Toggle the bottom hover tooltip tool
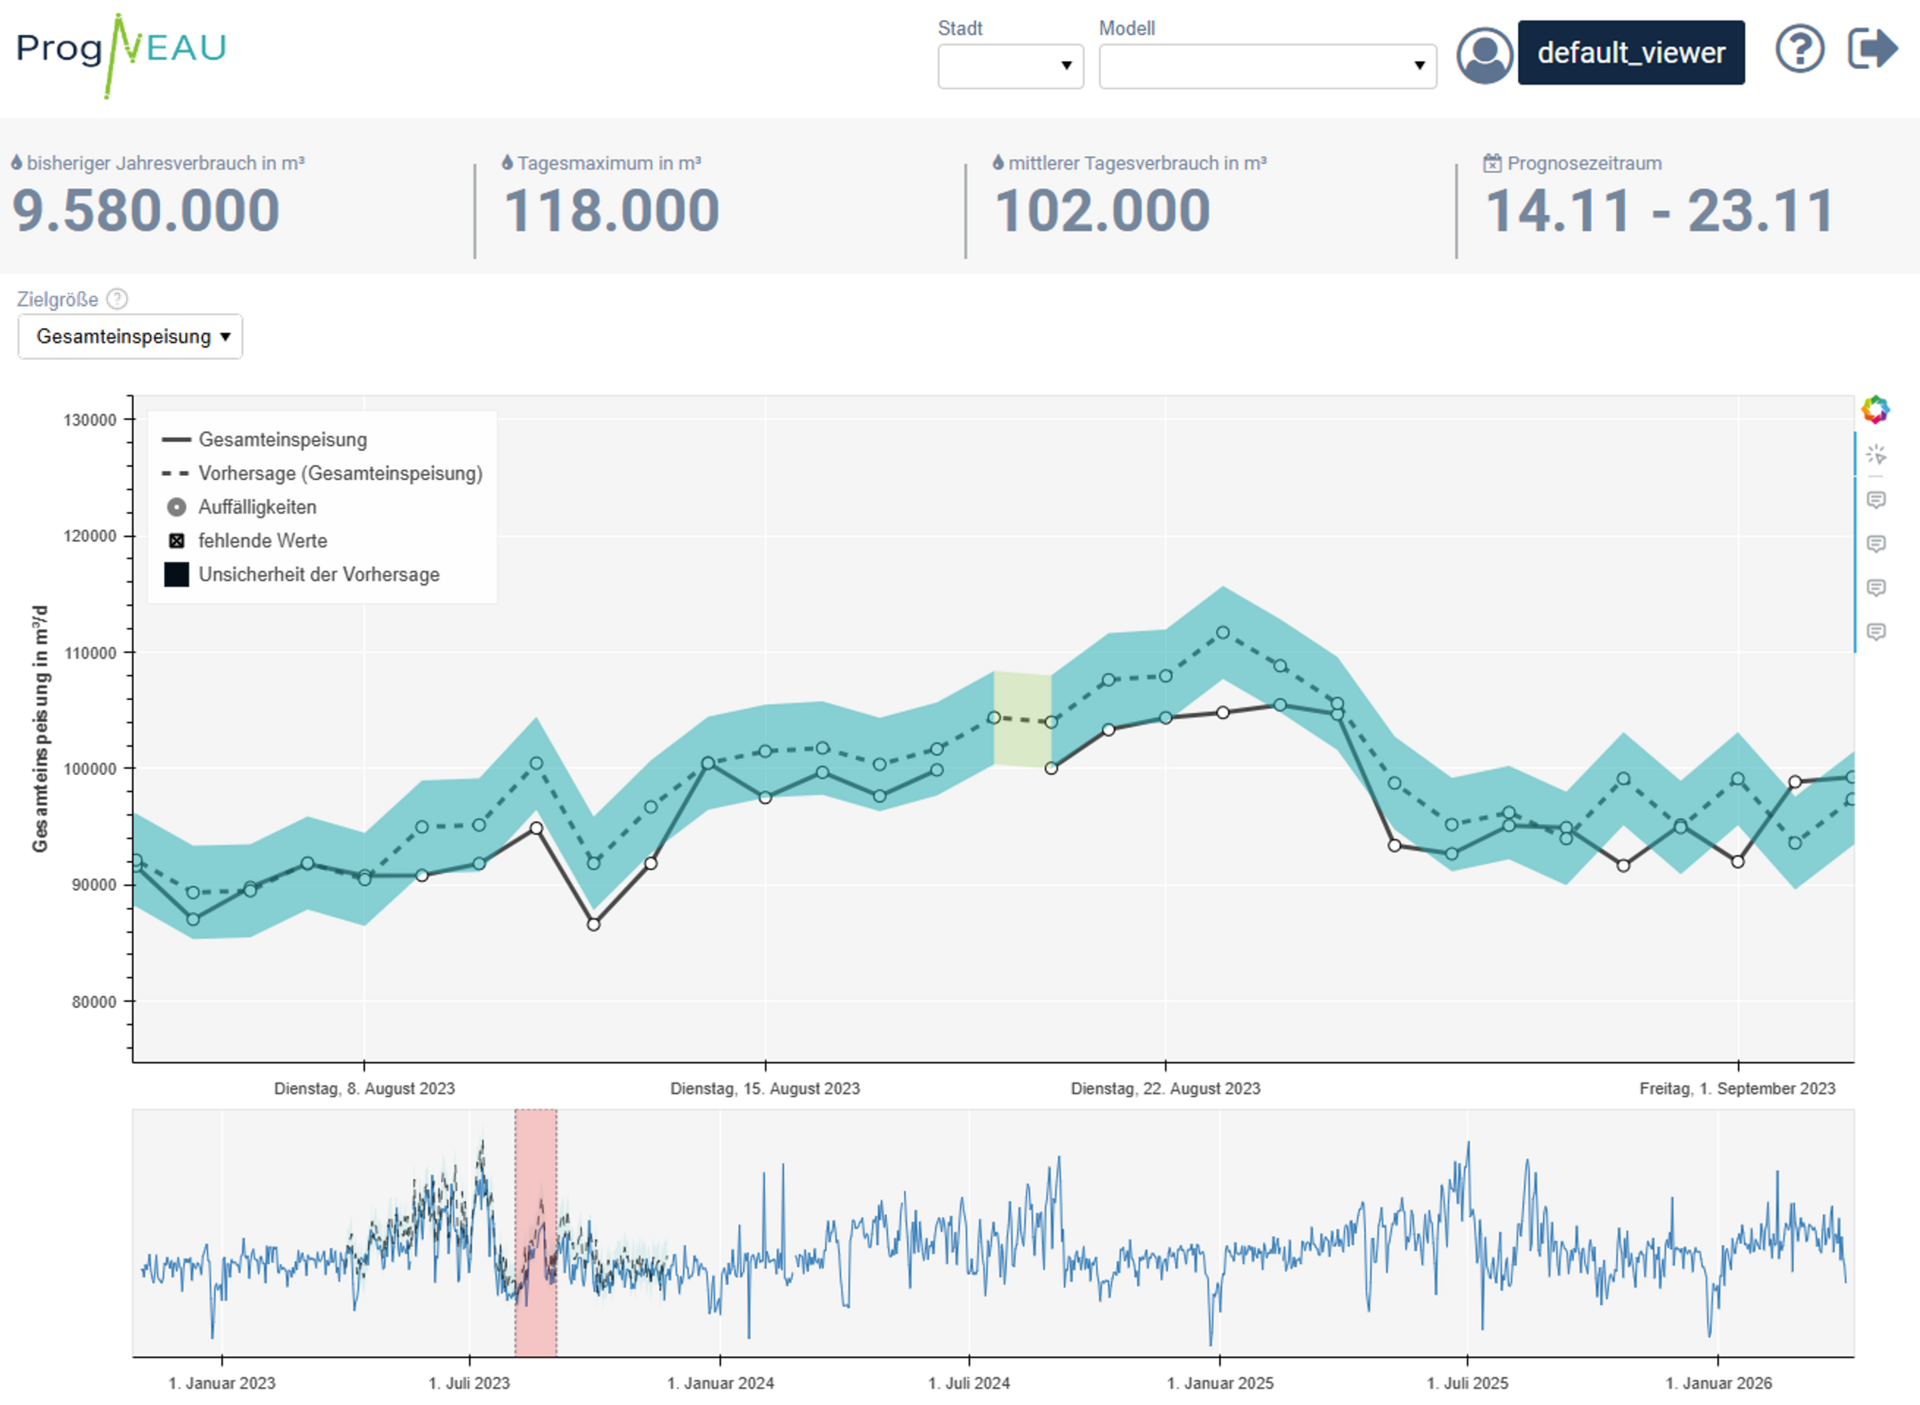1920x1405 pixels. (1876, 631)
